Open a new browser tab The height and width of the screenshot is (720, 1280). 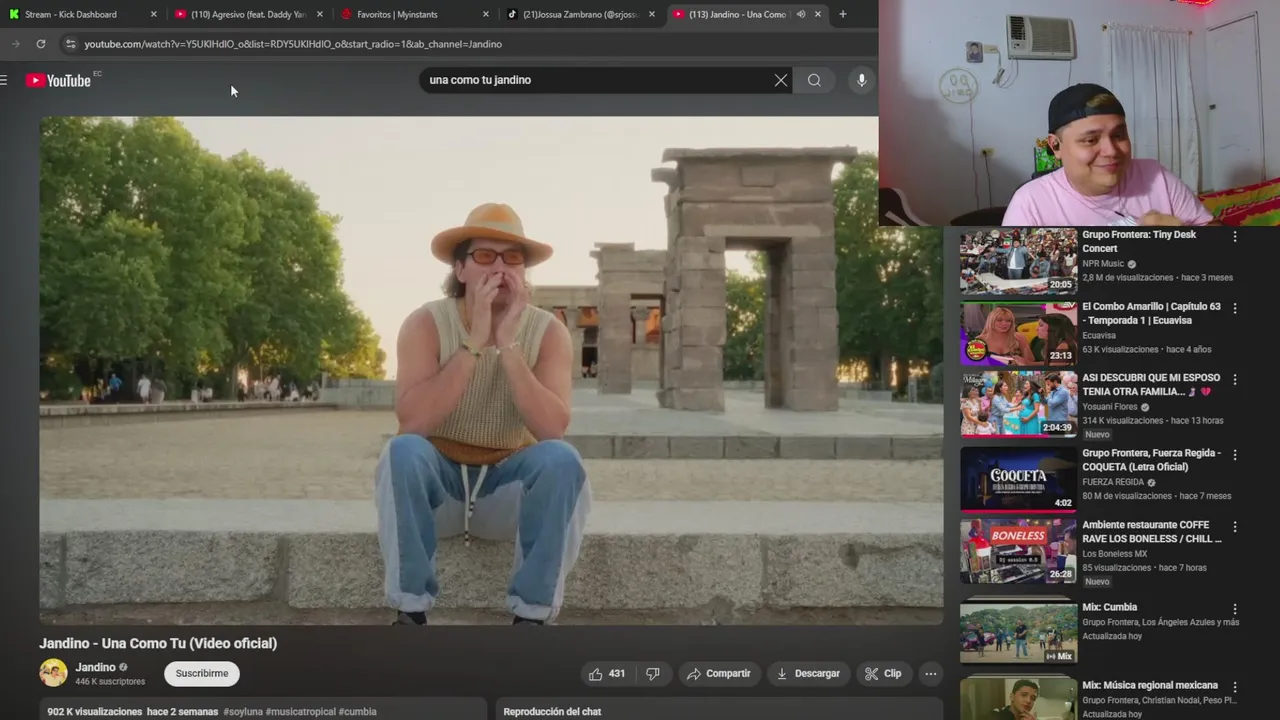point(842,14)
